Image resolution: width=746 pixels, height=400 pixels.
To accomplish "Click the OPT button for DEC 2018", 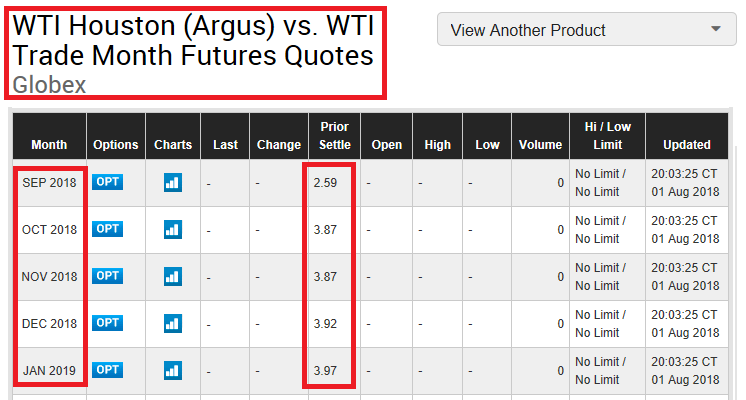I will (x=108, y=323).
